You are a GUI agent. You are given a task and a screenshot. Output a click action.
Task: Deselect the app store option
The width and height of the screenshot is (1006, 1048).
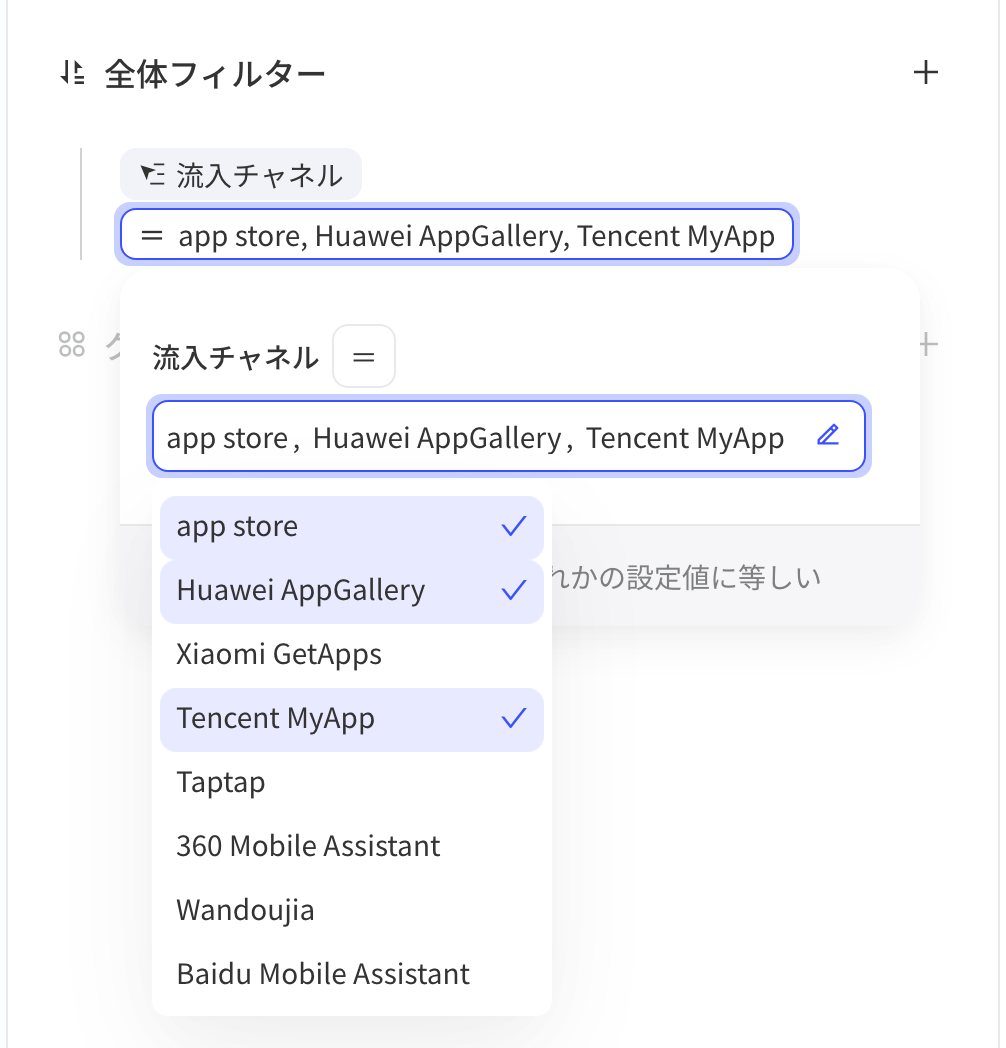(352, 527)
